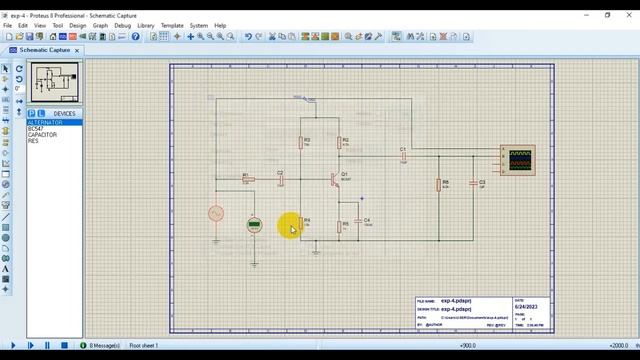
Task: Select the 2D Graphics Text tool
Action: pyautogui.click(x=5, y=269)
